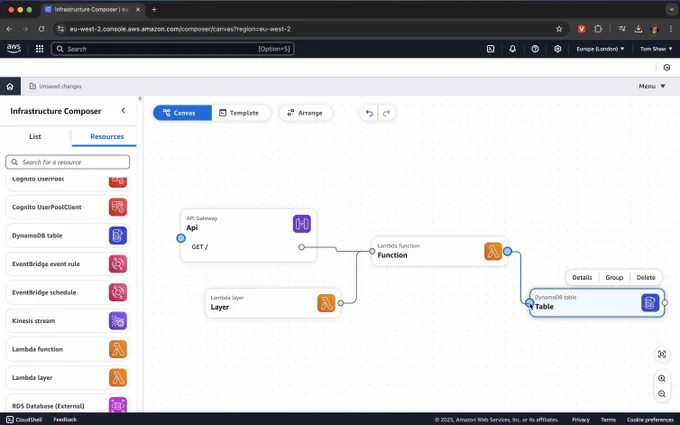Undo the last canvas change
This screenshot has height=425, width=680.
point(369,113)
